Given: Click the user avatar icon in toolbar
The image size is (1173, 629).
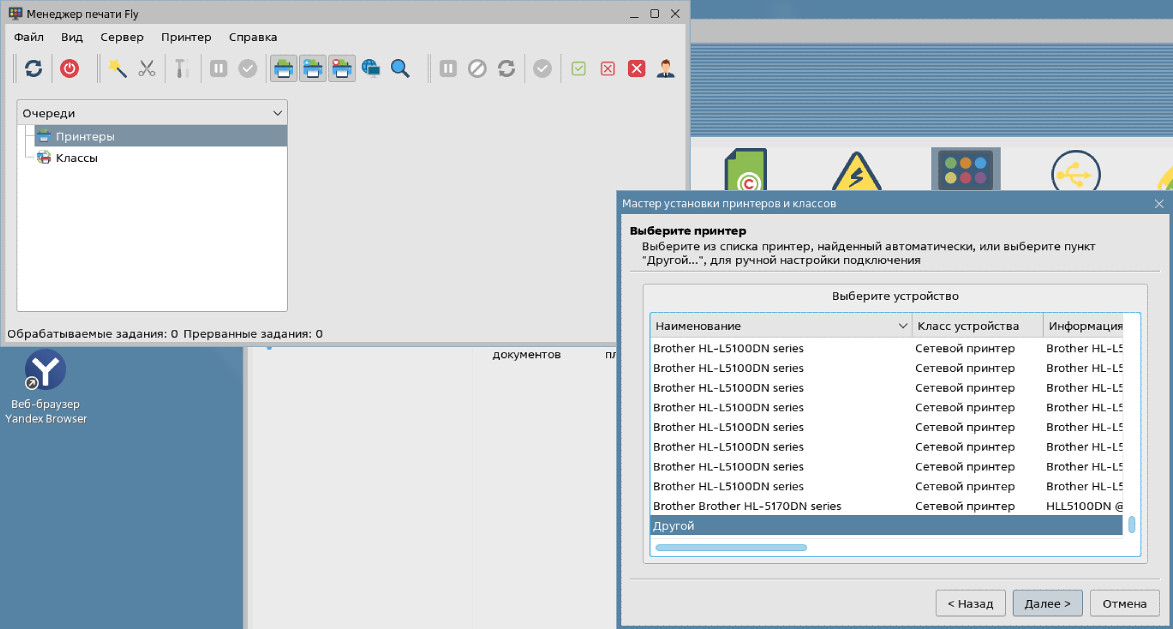Looking at the screenshot, I should coord(665,68).
